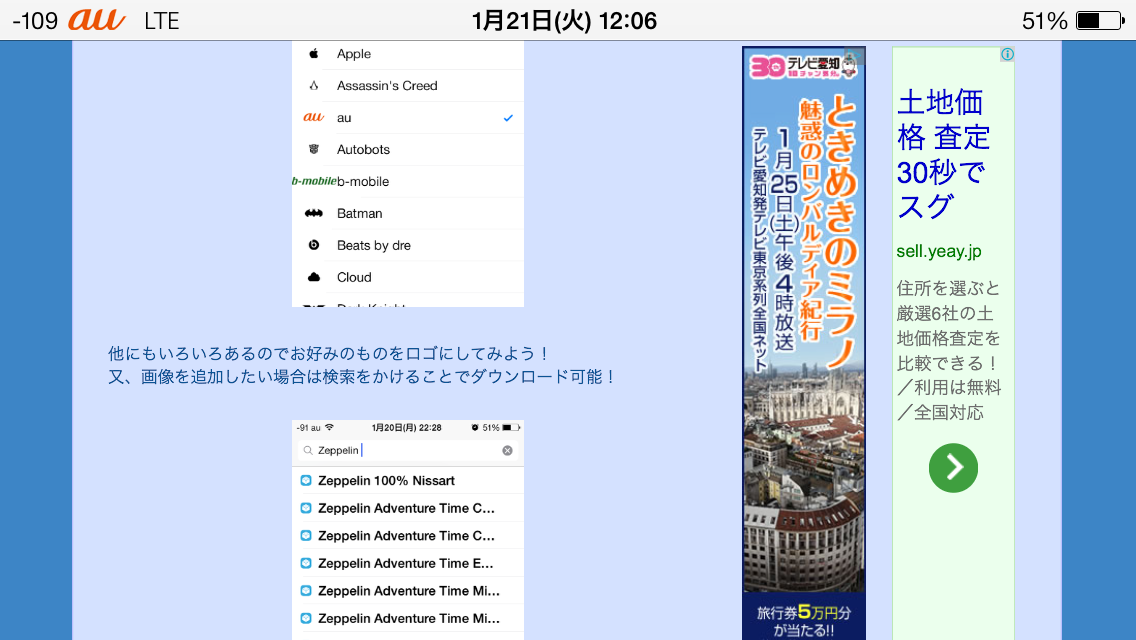The image size is (1136, 640).
Task: Select the Autobots list entry
Action: tap(408, 149)
